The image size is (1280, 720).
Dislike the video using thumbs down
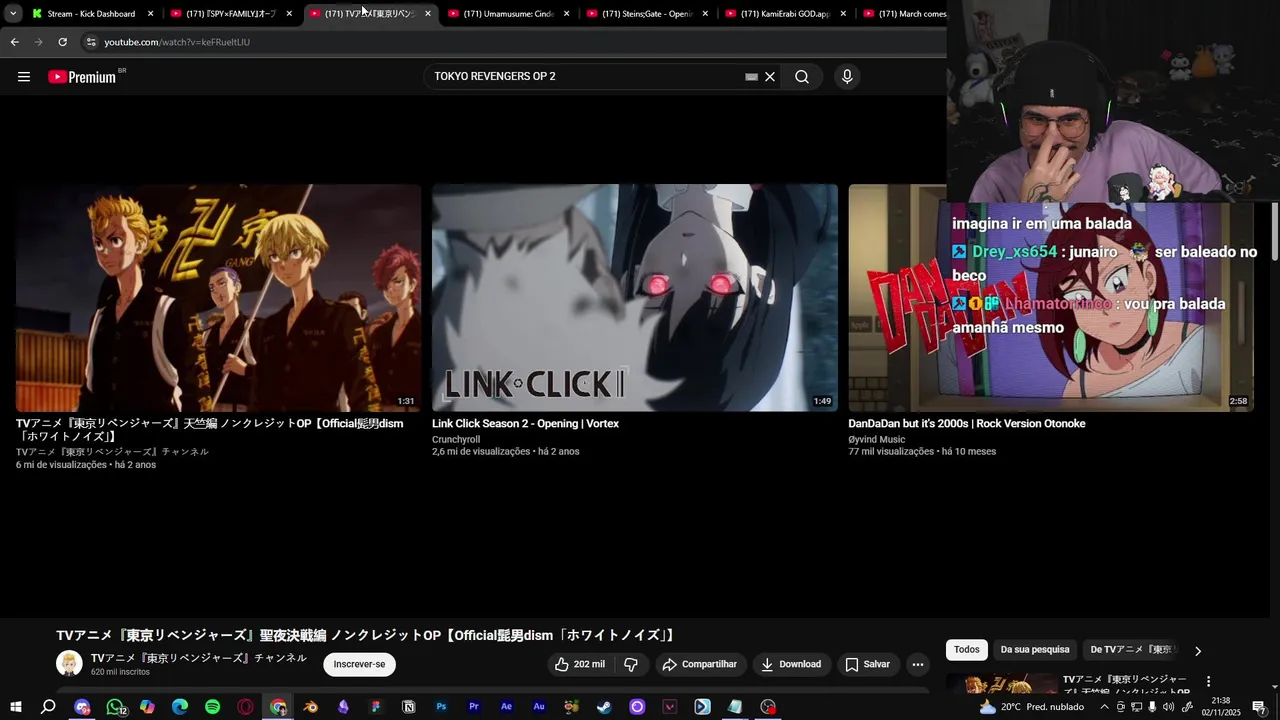pos(631,664)
